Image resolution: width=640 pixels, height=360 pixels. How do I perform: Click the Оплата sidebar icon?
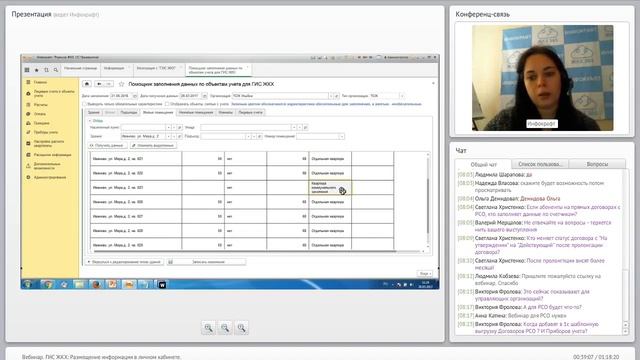(28, 114)
